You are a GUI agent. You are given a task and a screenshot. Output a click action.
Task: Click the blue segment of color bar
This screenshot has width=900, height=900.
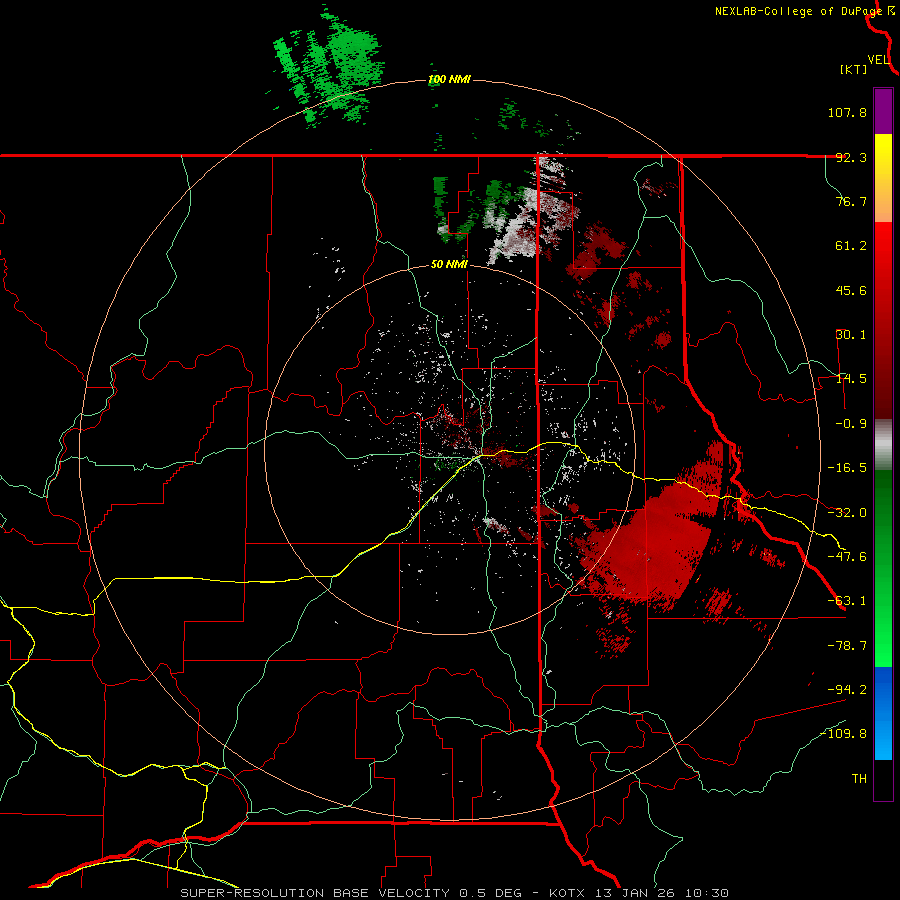(x=883, y=713)
